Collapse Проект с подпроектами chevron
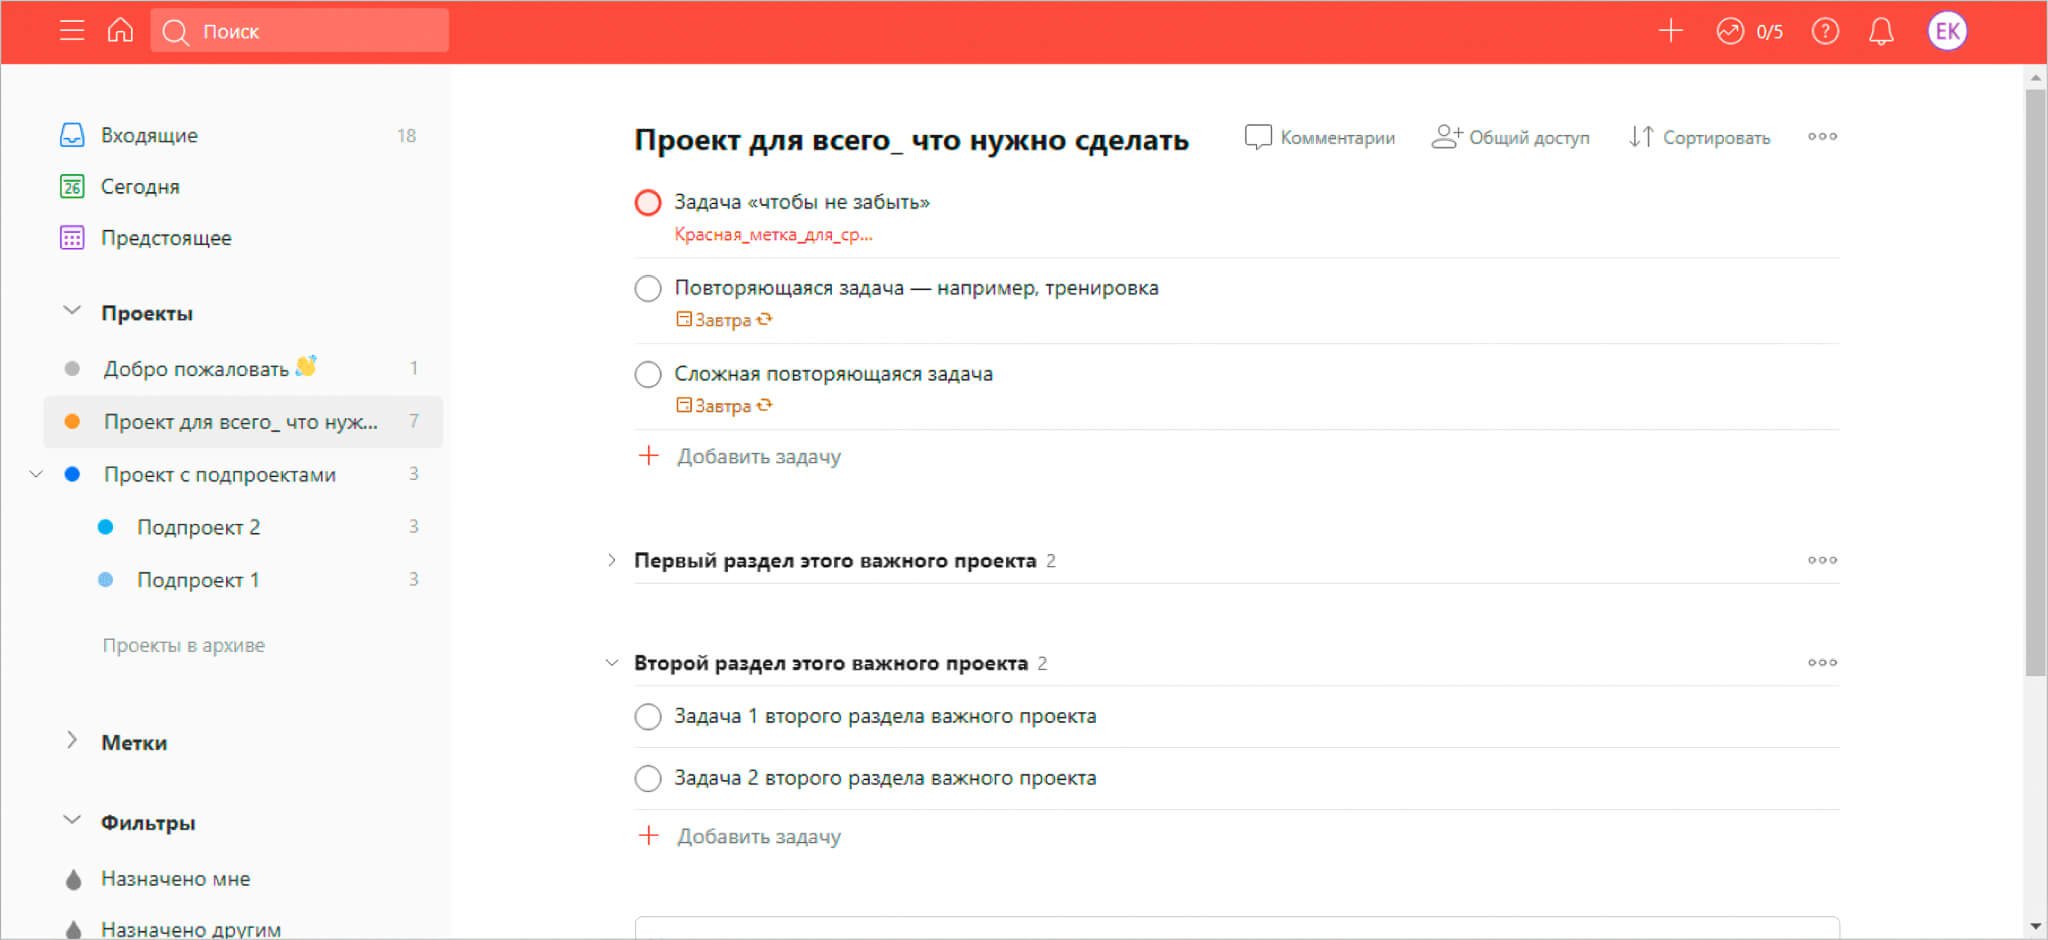Image resolution: width=2048 pixels, height=940 pixels. coord(36,474)
